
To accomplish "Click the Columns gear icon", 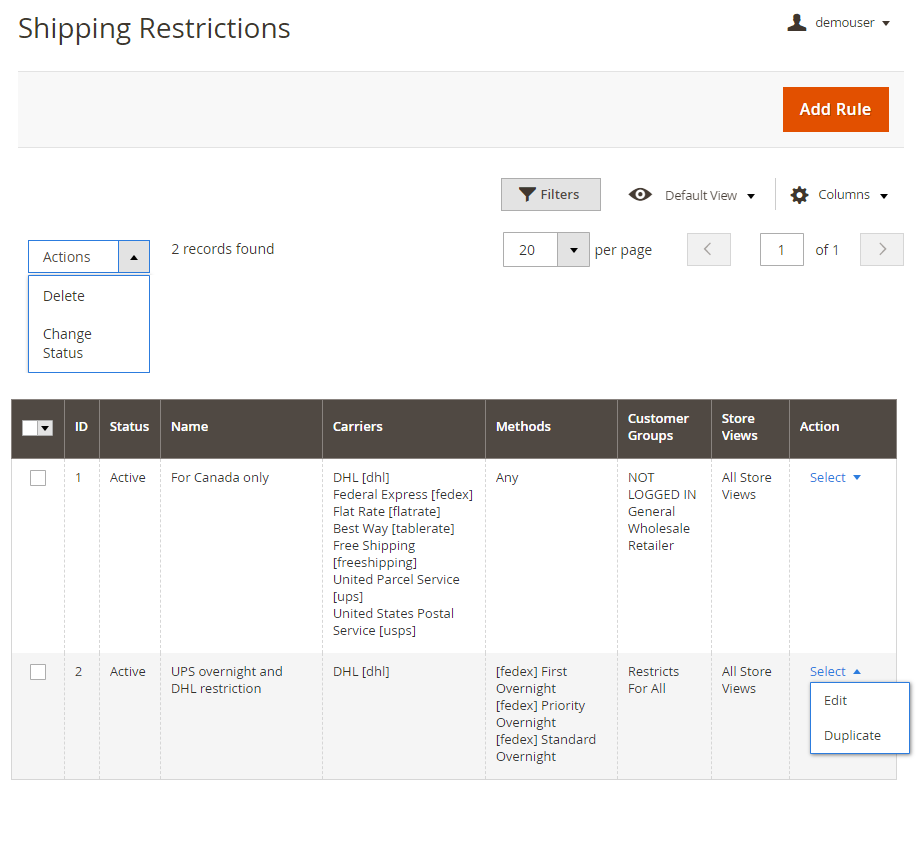I will [x=799, y=195].
